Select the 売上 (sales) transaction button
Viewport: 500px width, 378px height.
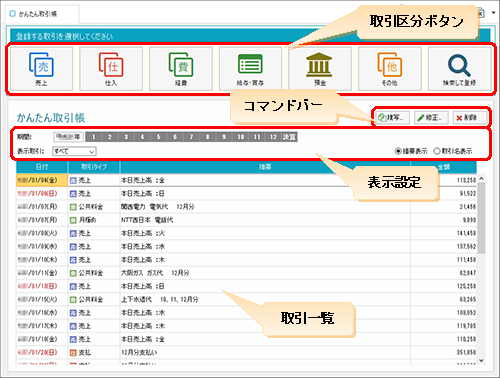click(x=41, y=69)
